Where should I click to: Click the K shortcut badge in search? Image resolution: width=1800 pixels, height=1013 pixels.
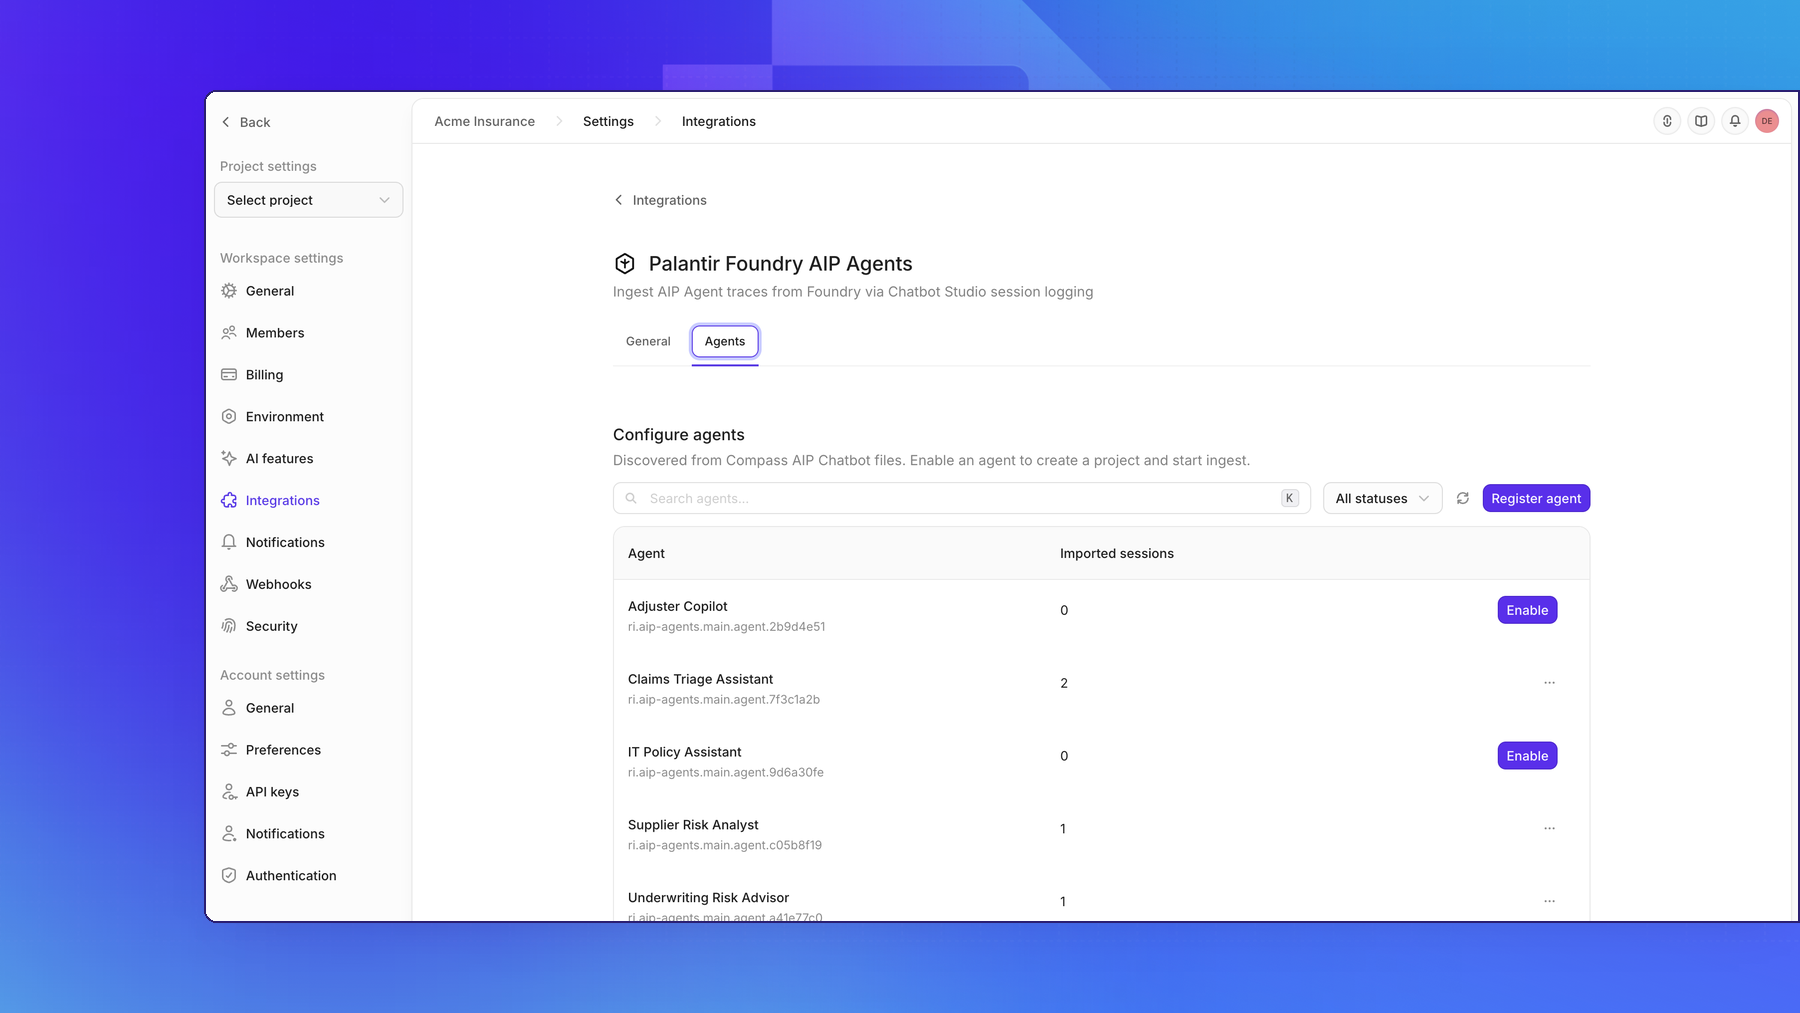(x=1290, y=498)
